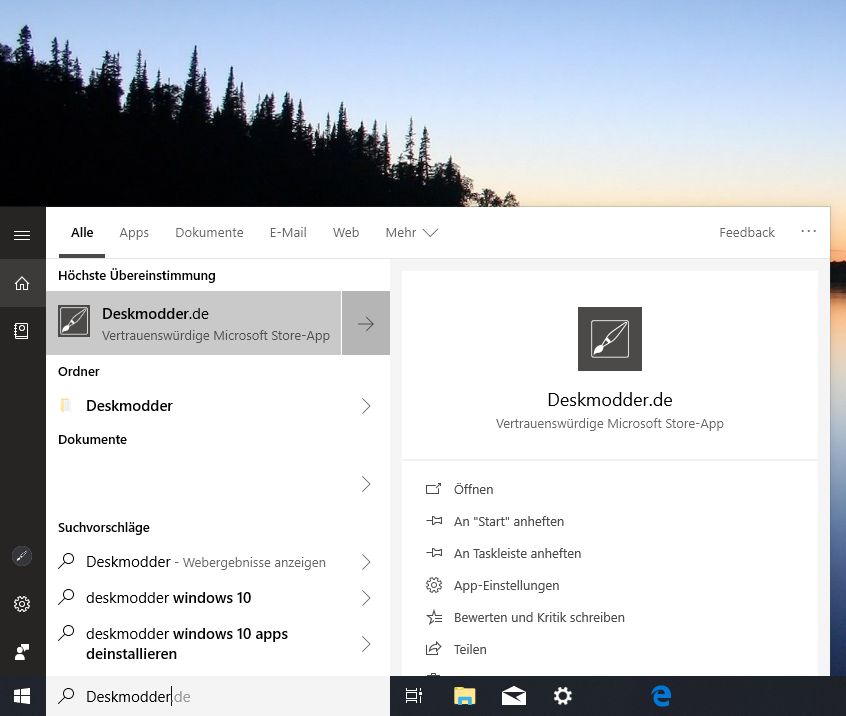The height and width of the screenshot is (716, 846).
Task: Open App-Einstellungen
Action: pos(507,585)
